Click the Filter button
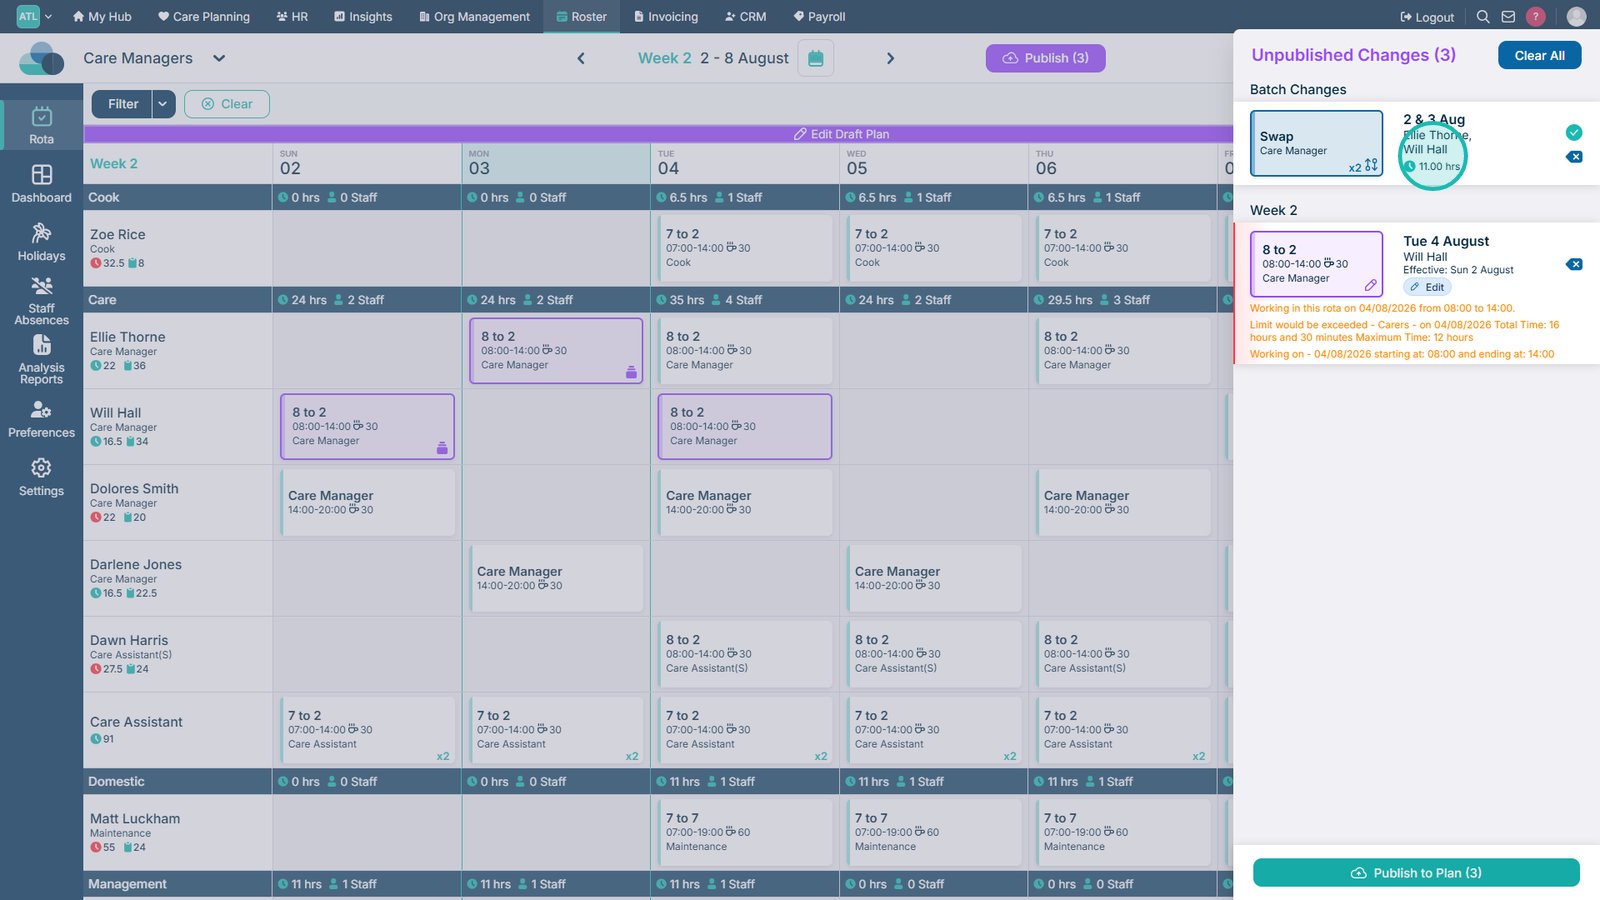1600x900 pixels. (x=123, y=104)
